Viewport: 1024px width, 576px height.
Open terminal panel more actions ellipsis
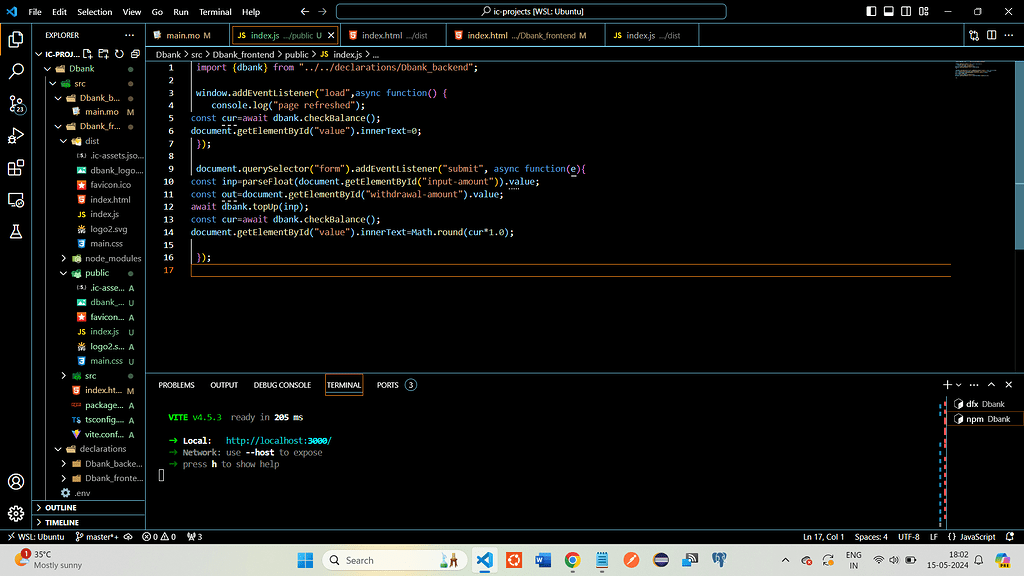tap(974, 385)
